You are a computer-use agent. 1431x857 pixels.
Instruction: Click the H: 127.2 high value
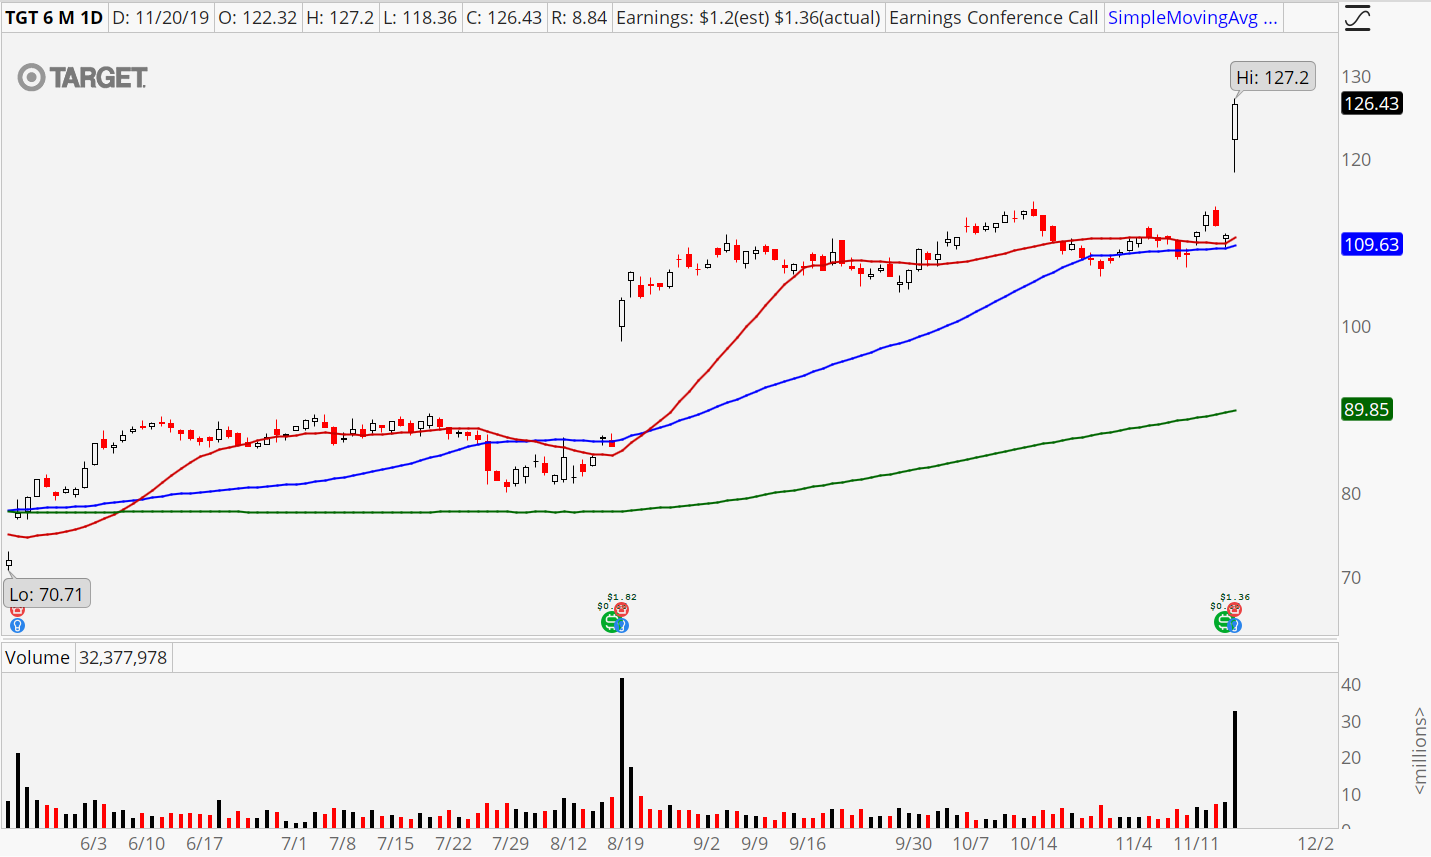340,18
